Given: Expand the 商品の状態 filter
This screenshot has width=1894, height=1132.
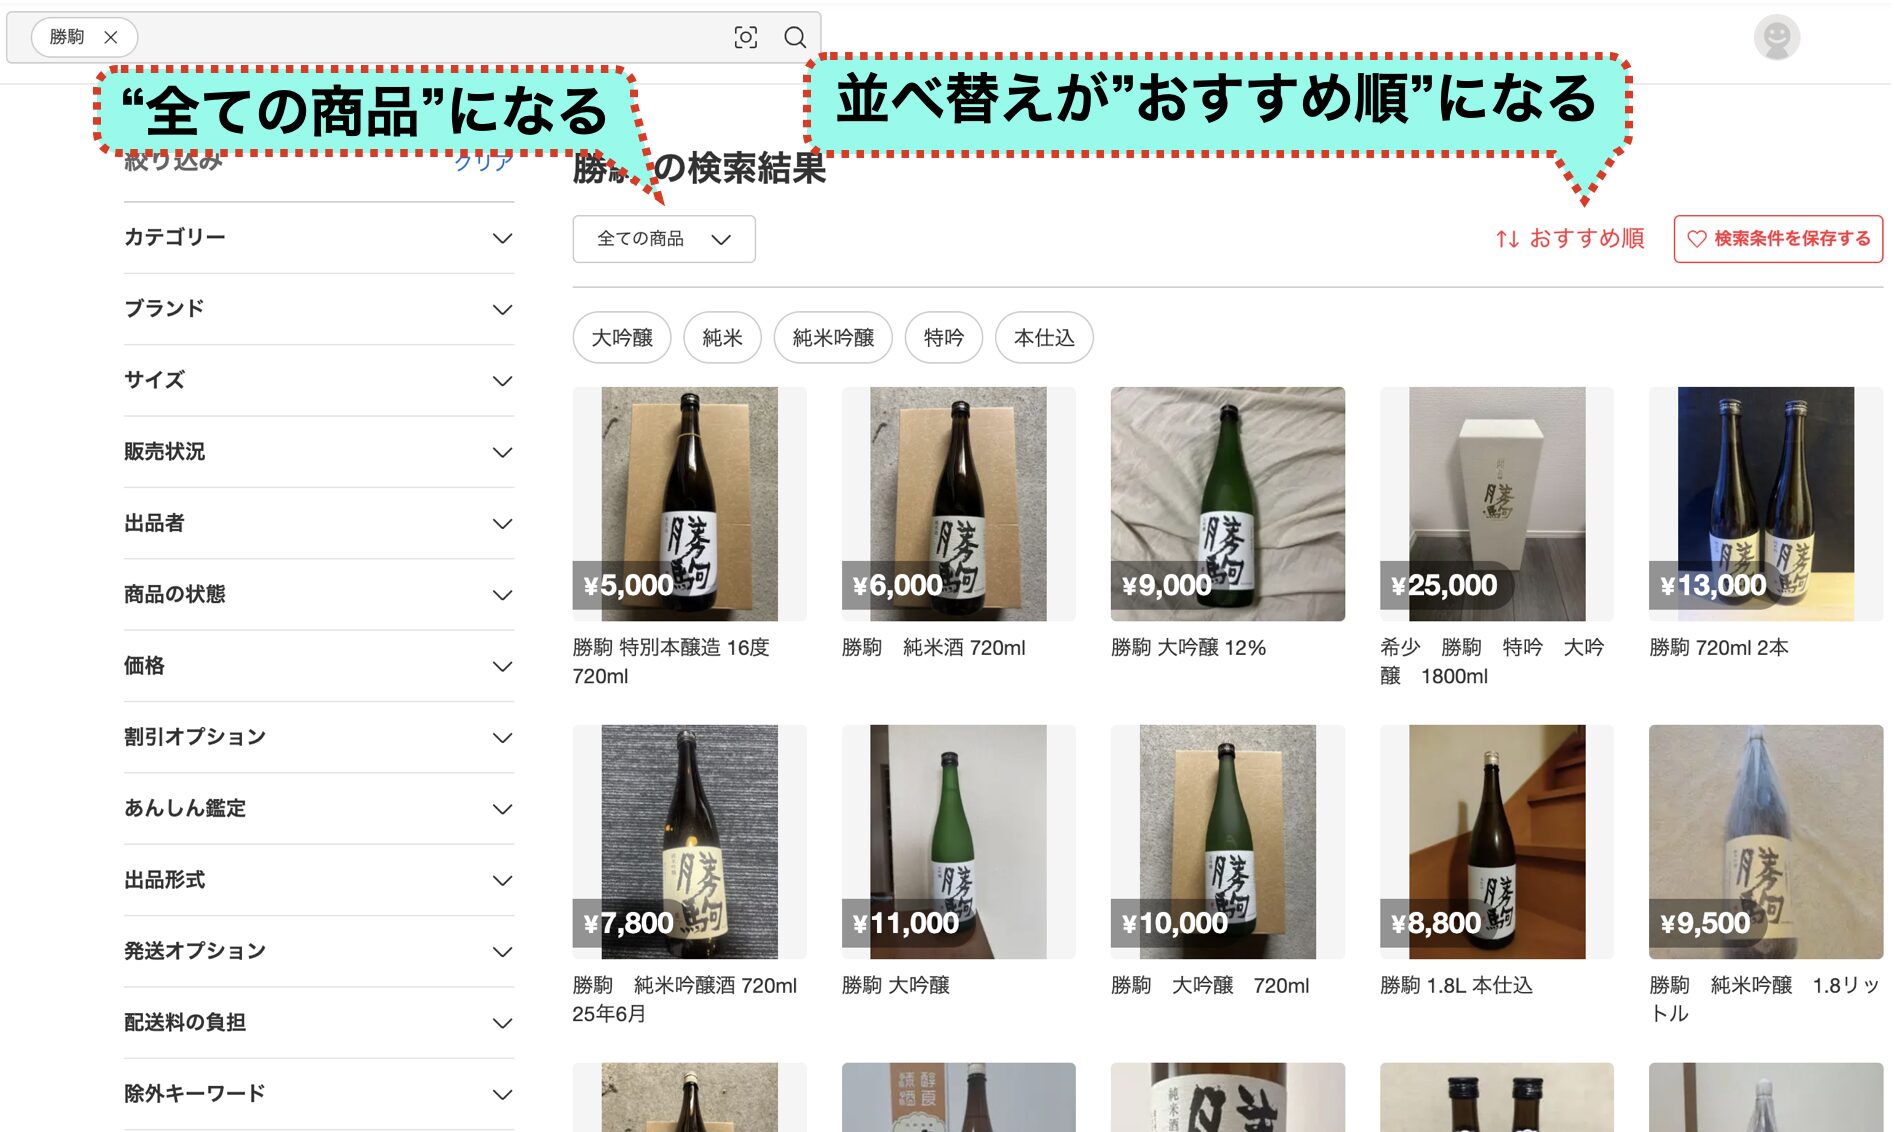Looking at the screenshot, I should point(319,595).
